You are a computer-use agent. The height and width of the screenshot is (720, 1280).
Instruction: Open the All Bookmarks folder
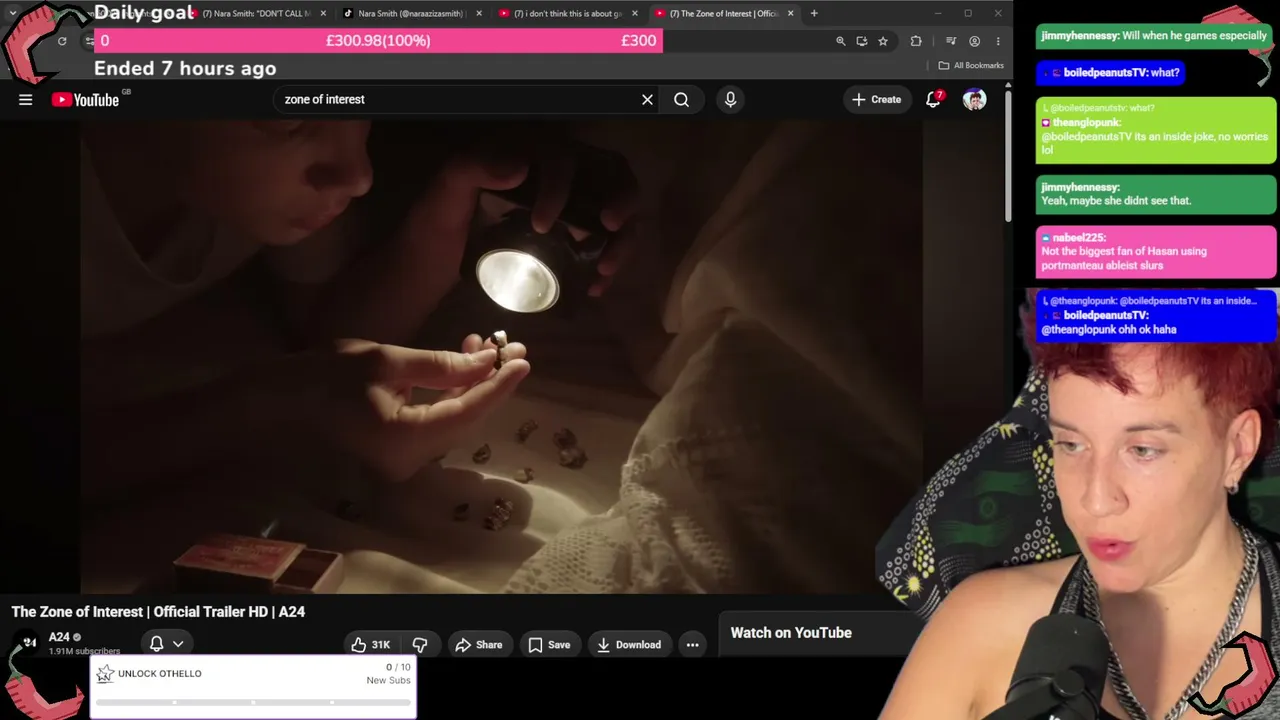click(x=971, y=65)
